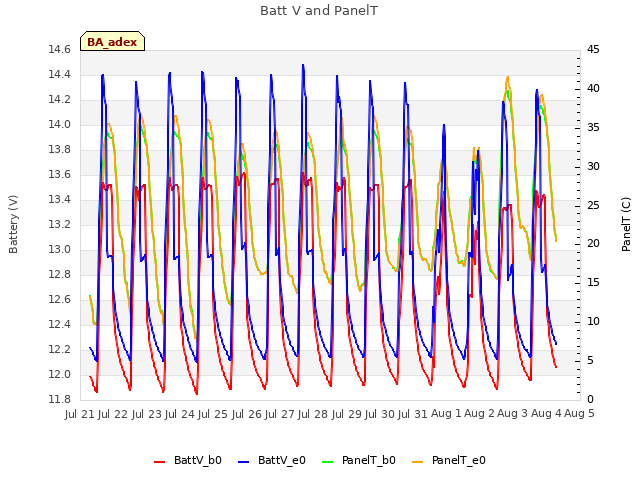Click the 15 tick on PanelT axis
Viewport: 640px width, 480px height.
(593, 282)
